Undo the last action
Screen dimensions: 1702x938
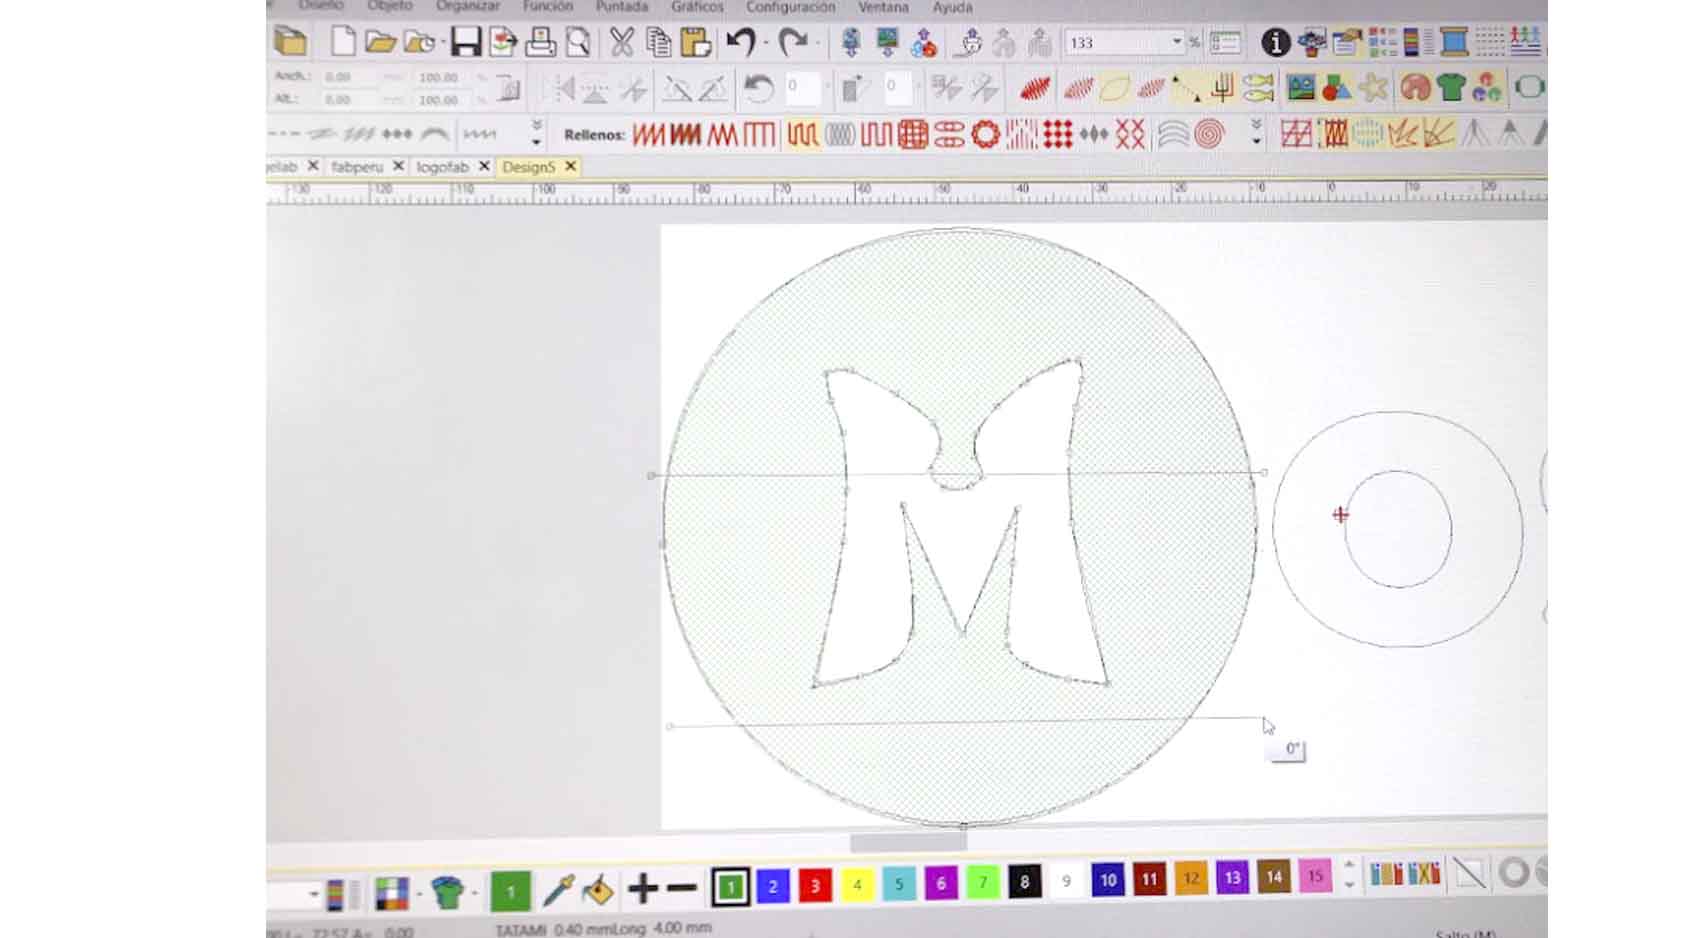741,42
